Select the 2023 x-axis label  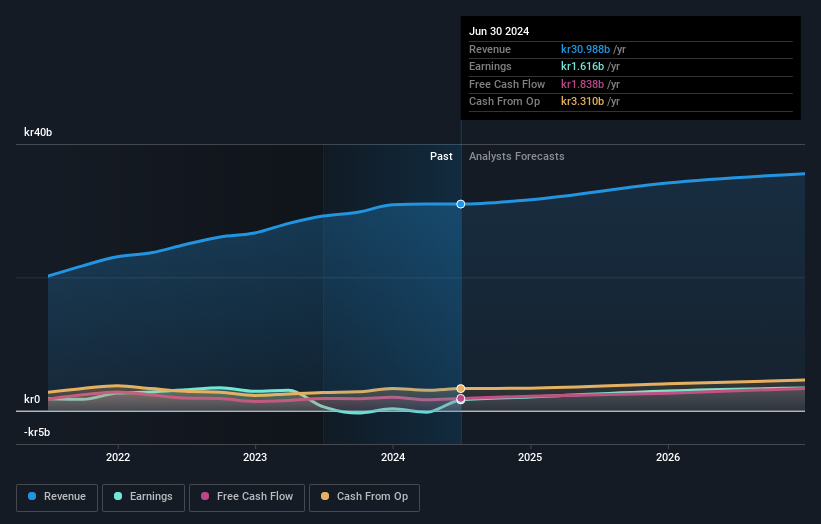[255, 457]
